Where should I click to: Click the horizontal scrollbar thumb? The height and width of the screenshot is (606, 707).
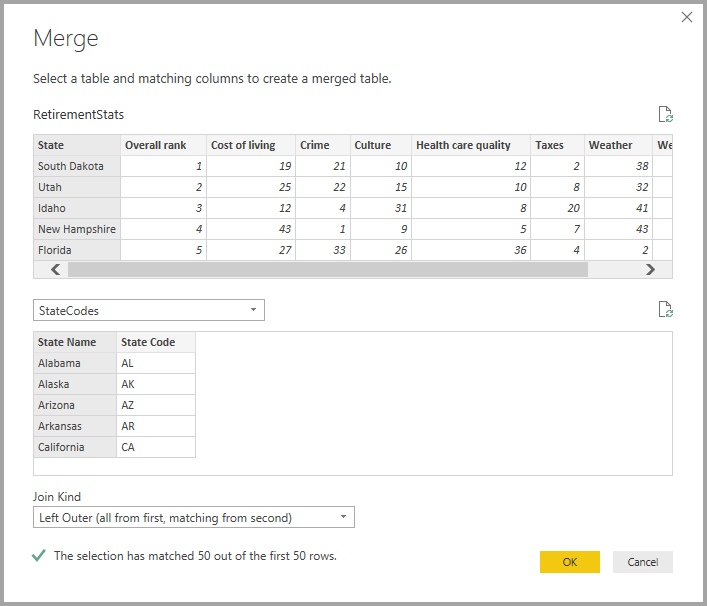[328, 270]
